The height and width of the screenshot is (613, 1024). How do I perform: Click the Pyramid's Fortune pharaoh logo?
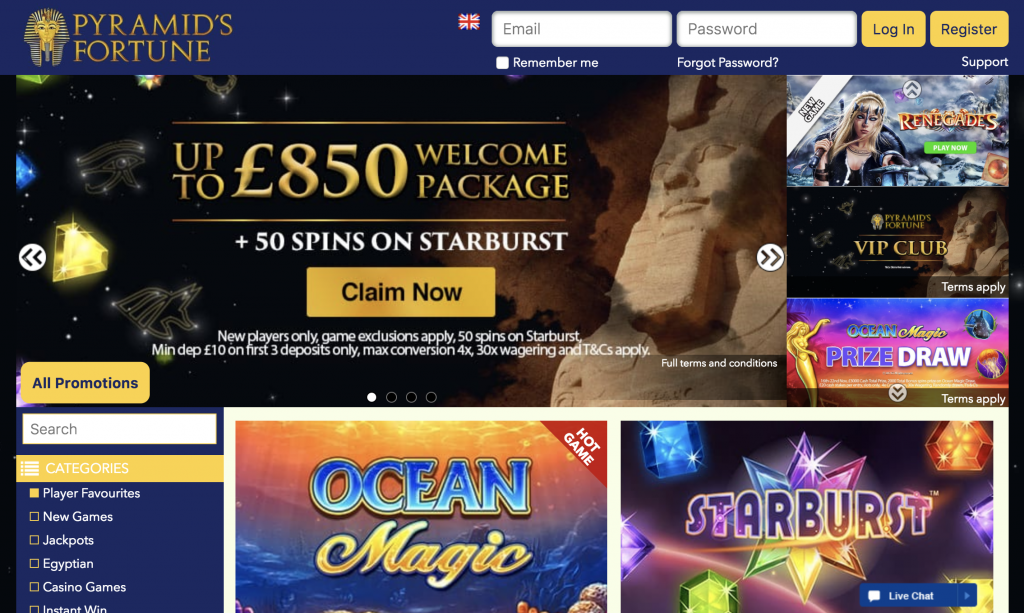[x=46, y=37]
